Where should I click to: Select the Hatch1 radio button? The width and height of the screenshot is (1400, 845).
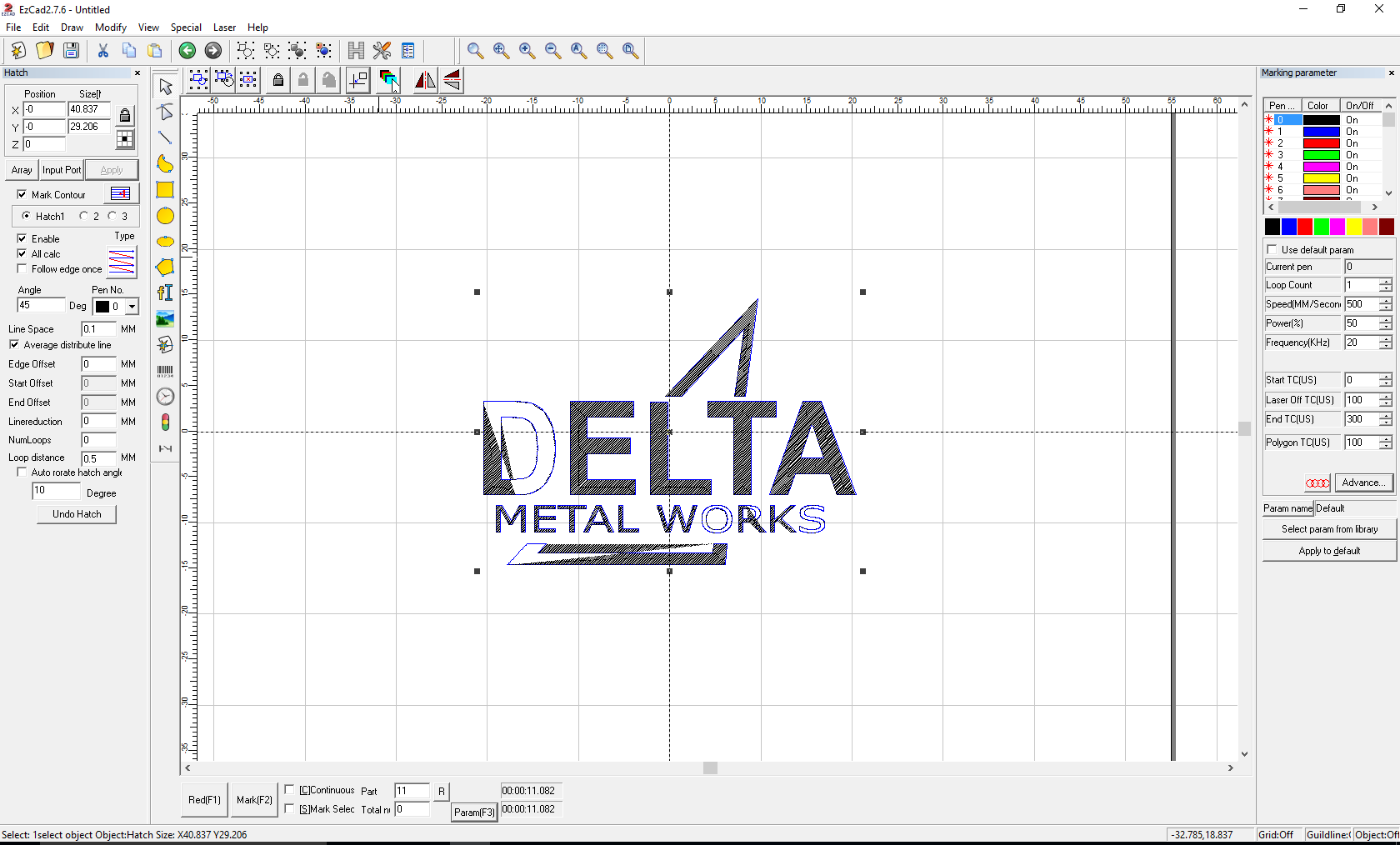(x=25, y=216)
